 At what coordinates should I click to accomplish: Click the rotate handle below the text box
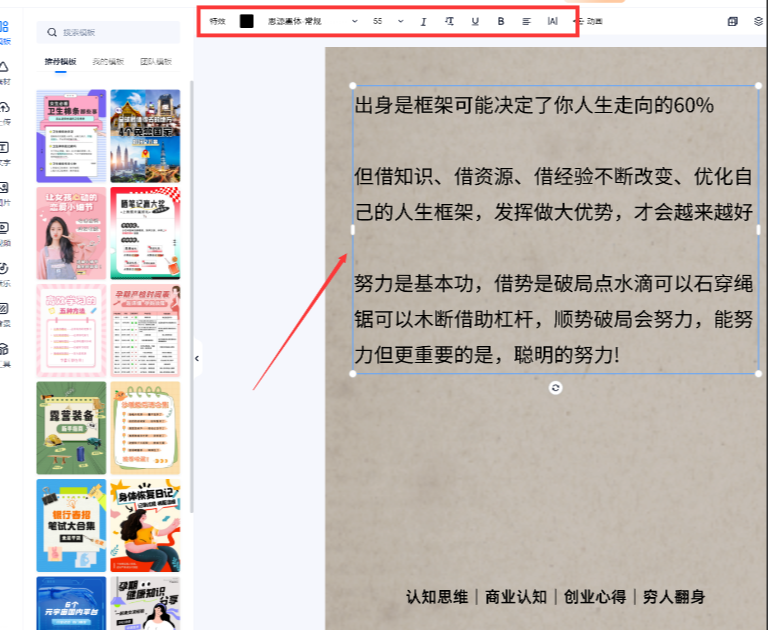pos(555,388)
